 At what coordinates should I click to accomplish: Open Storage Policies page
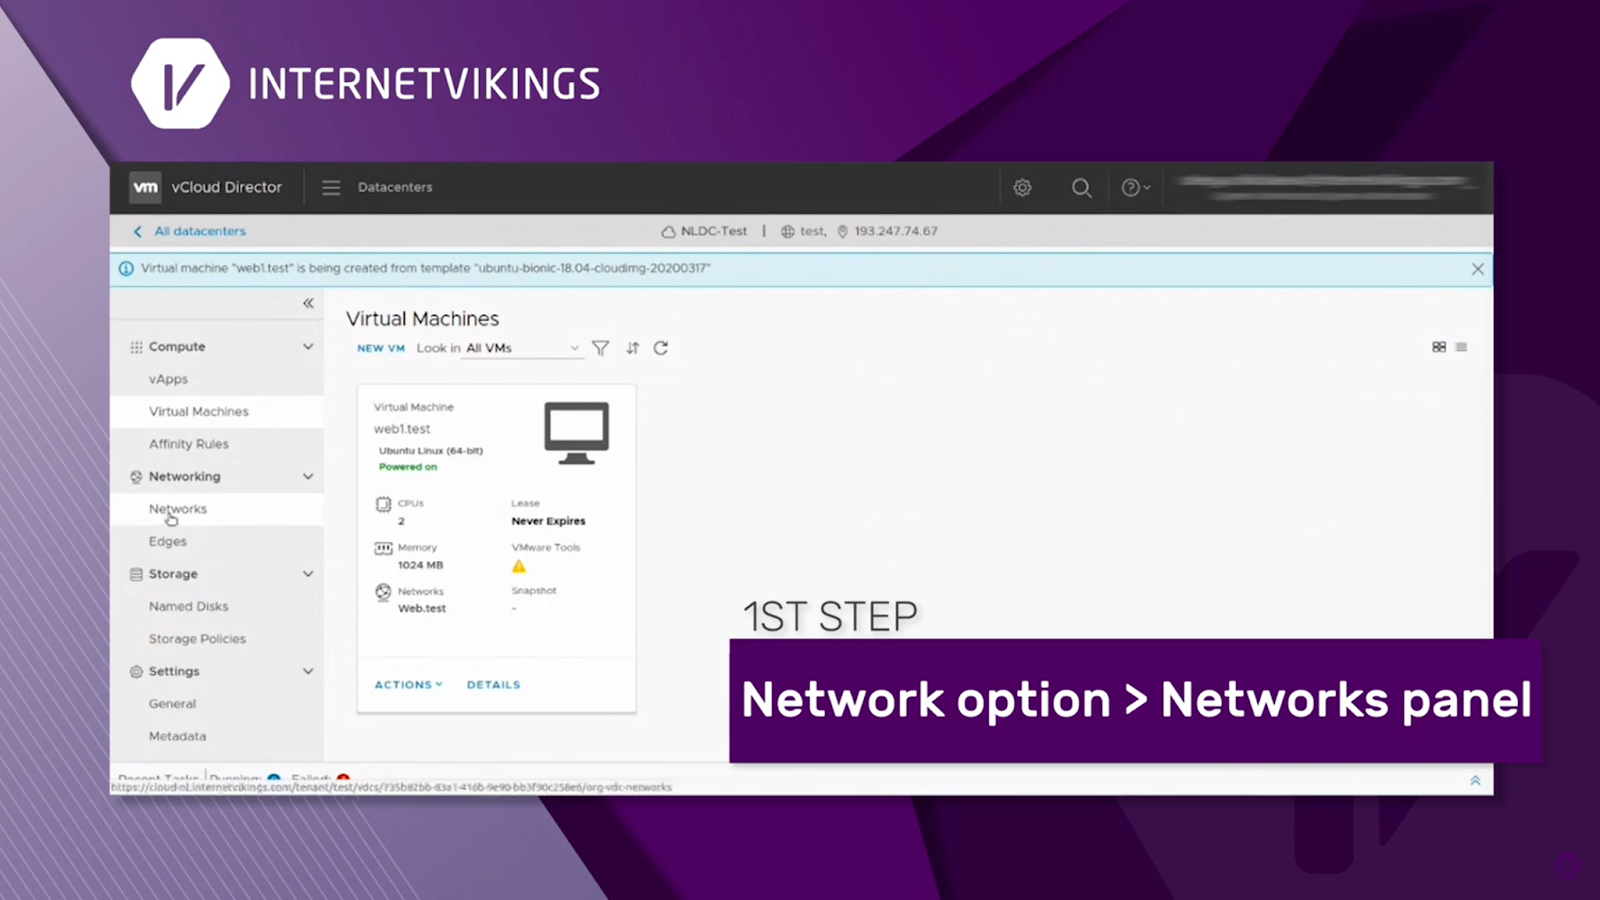pos(197,639)
